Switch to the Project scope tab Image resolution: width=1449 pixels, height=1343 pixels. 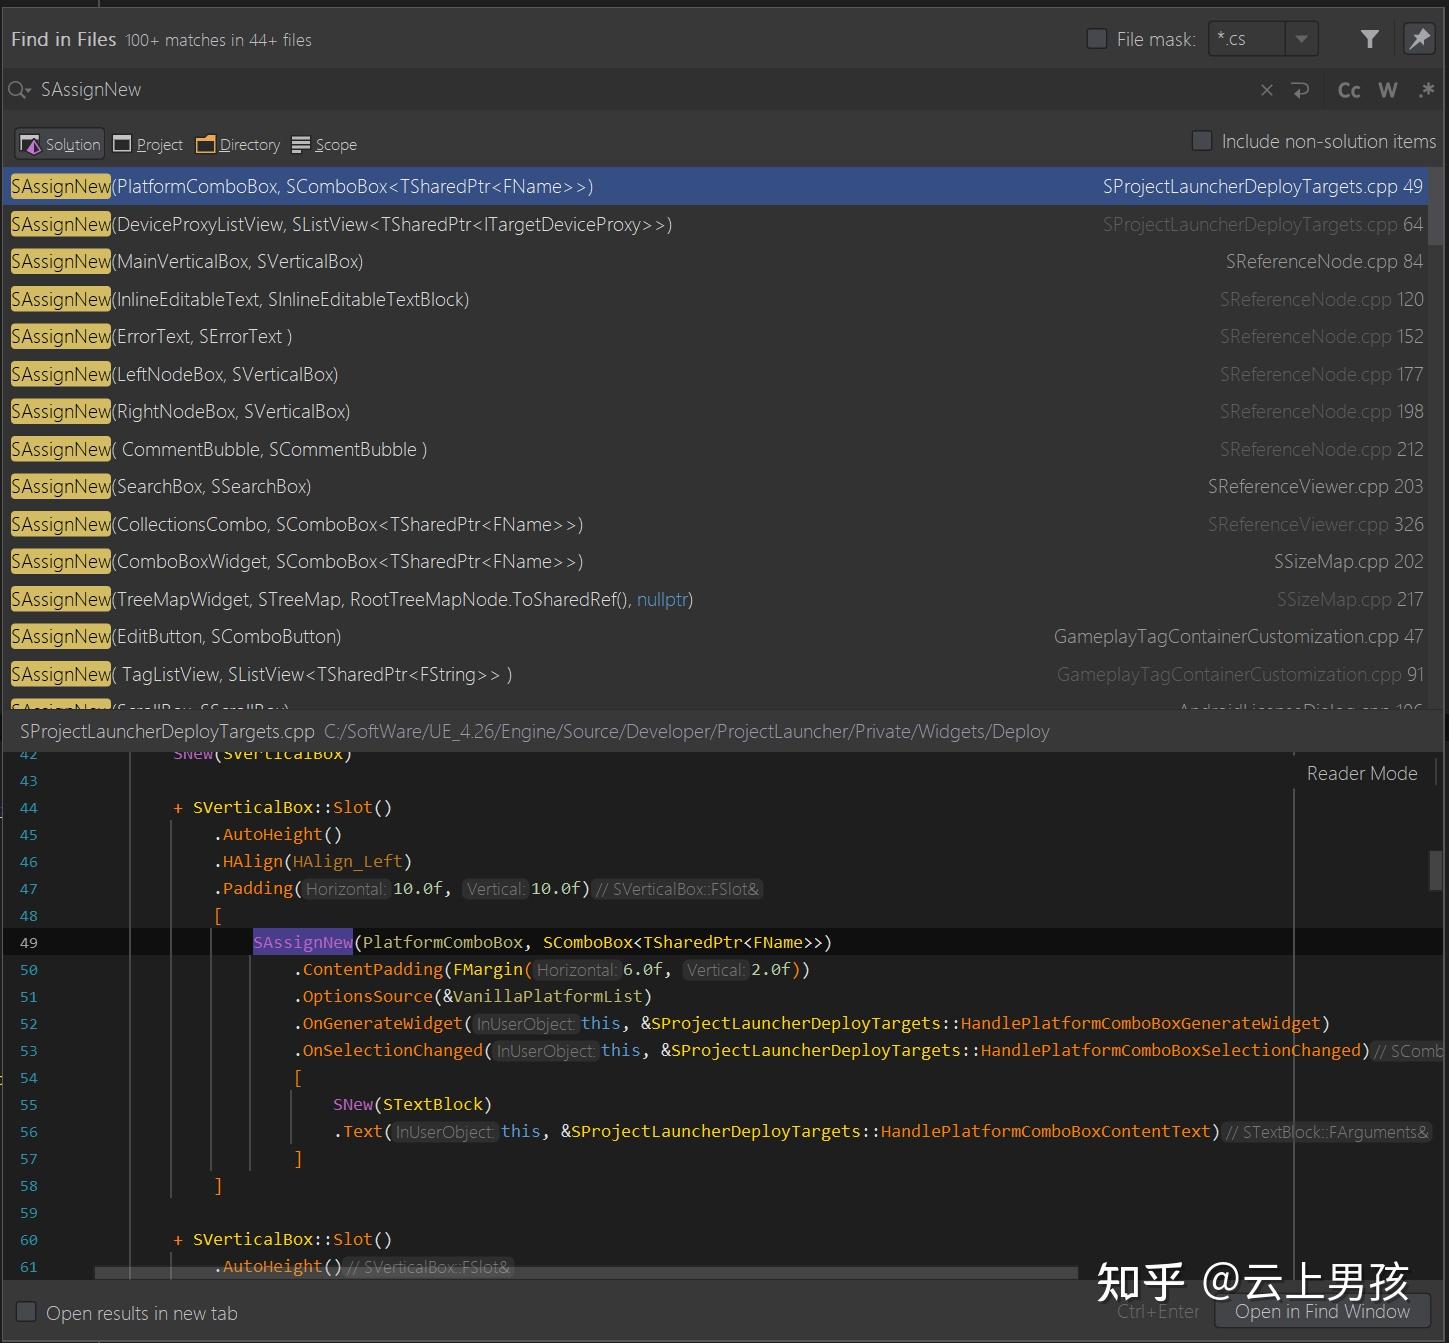click(148, 144)
